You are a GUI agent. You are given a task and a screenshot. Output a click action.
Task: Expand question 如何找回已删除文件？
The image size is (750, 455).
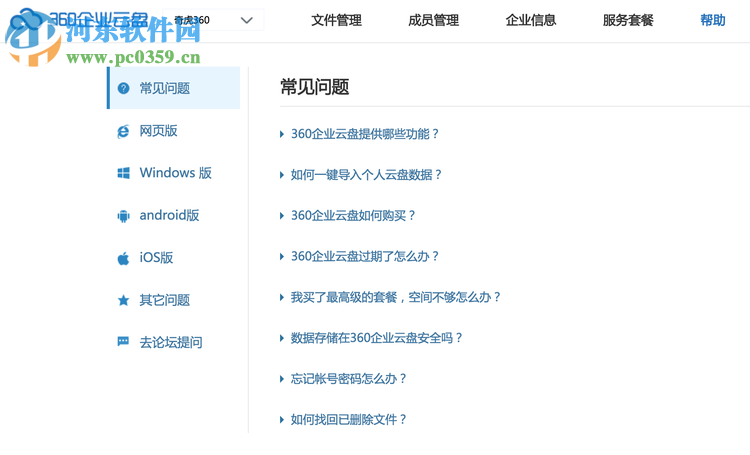point(349,420)
